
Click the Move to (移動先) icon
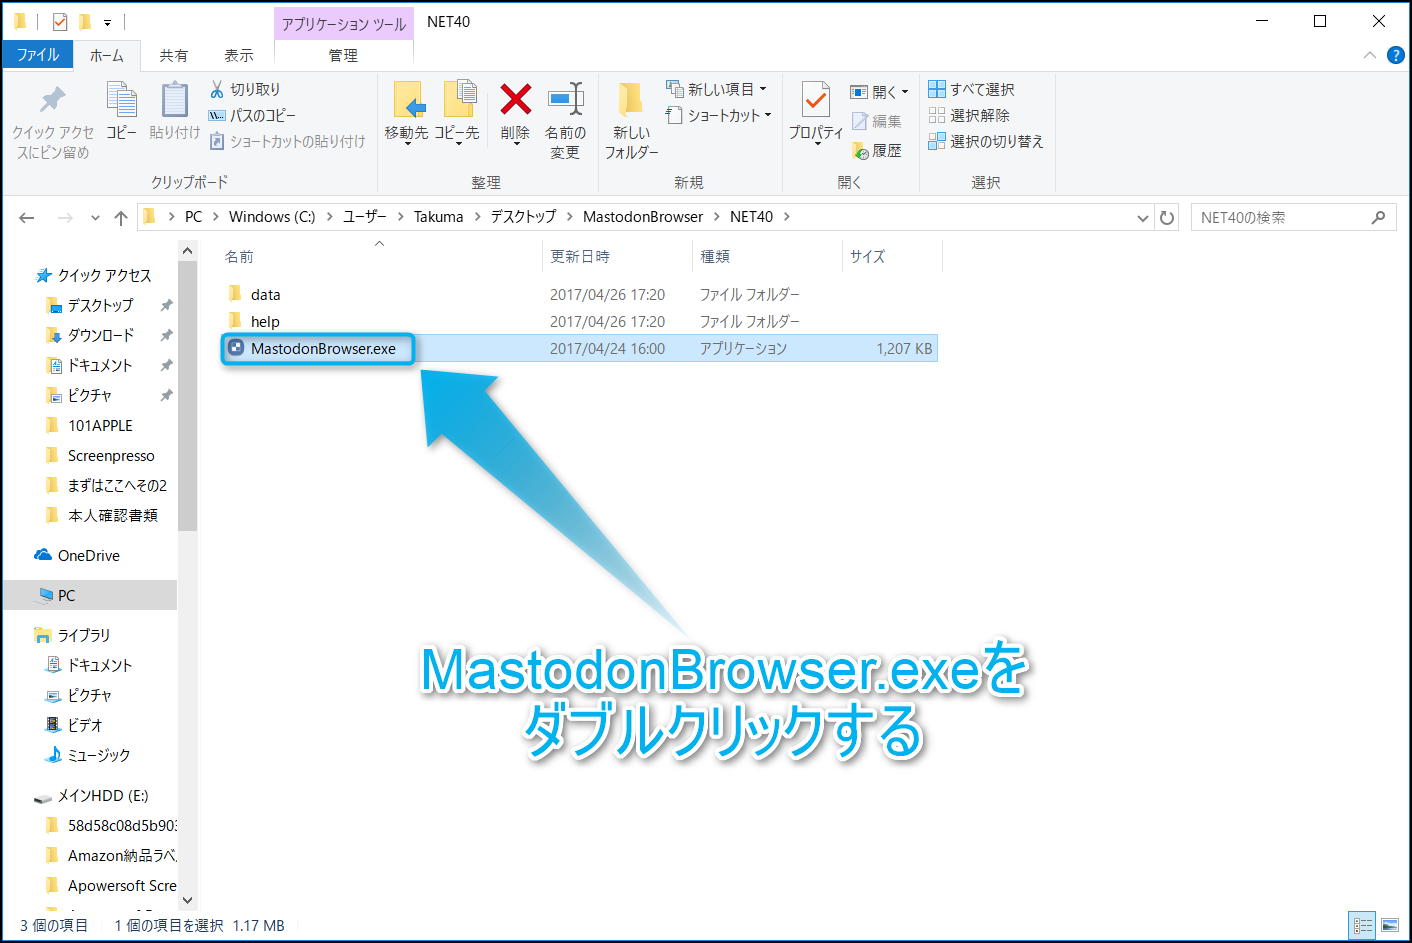(x=407, y=101)
